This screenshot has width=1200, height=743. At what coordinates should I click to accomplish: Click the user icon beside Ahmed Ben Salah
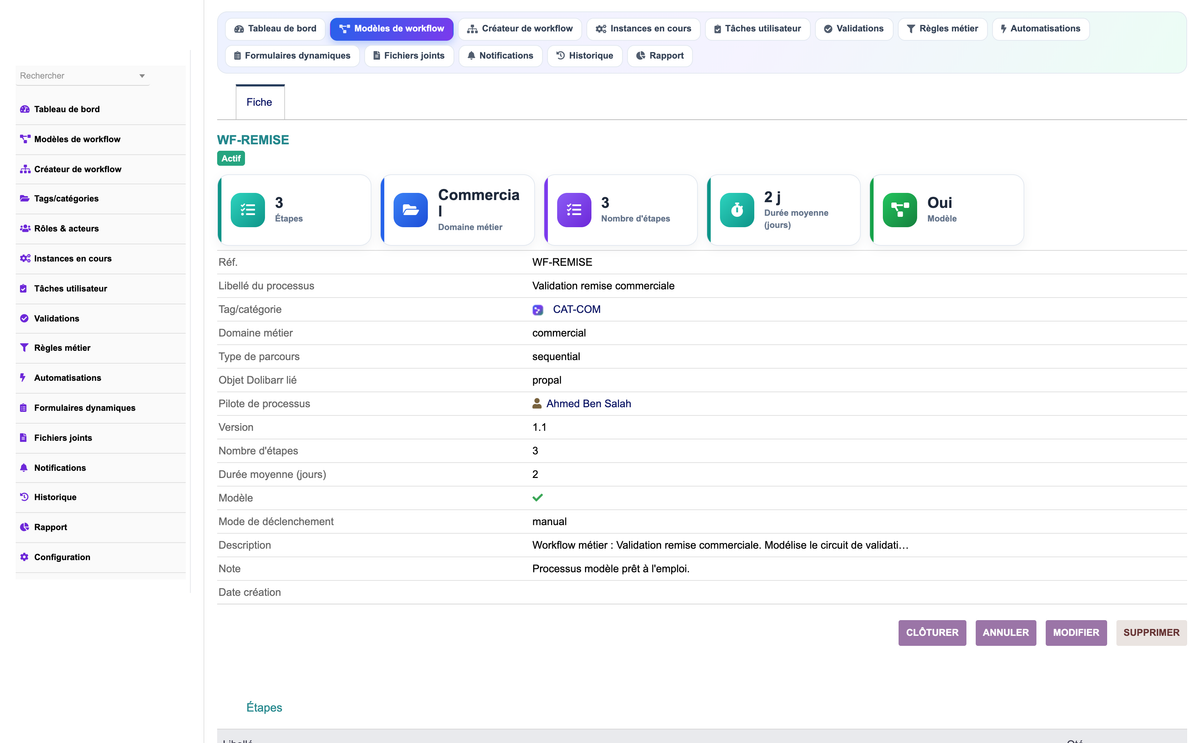pos(537,404)
